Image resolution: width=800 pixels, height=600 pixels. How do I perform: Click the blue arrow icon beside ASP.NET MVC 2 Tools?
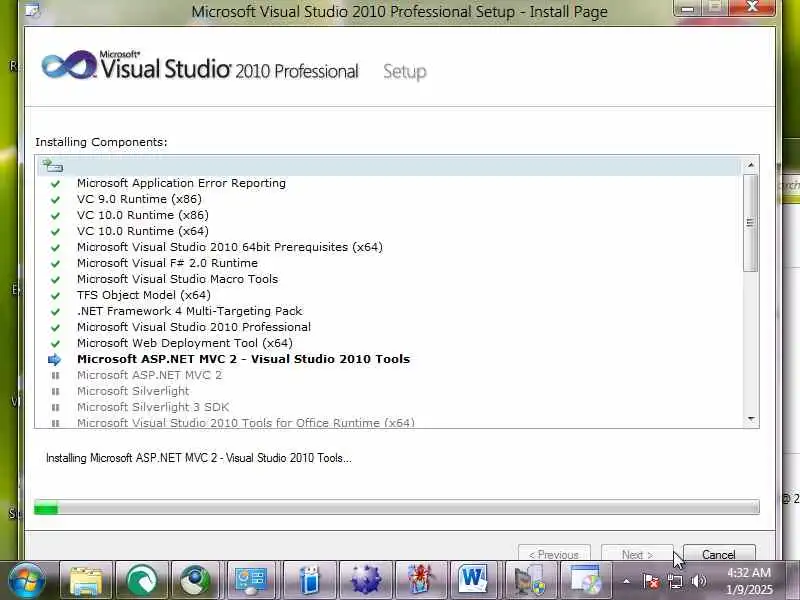(x=54, y=359)
